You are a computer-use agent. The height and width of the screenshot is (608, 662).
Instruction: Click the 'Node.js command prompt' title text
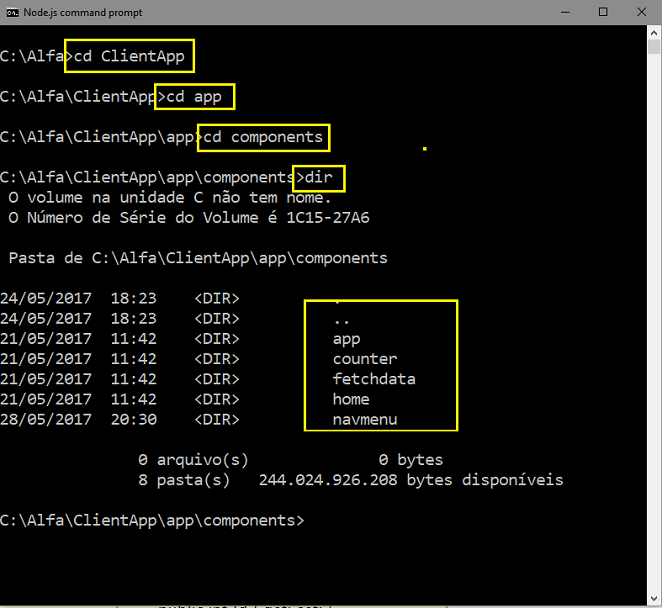pos(83,13)
